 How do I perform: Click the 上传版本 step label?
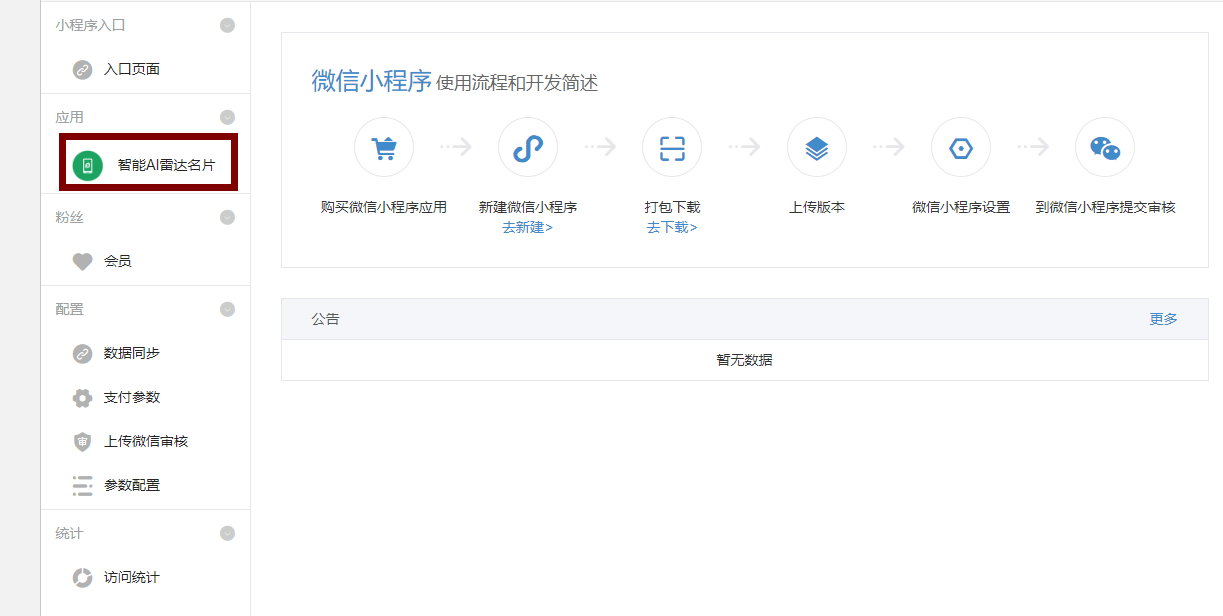[x=817, y=207]
